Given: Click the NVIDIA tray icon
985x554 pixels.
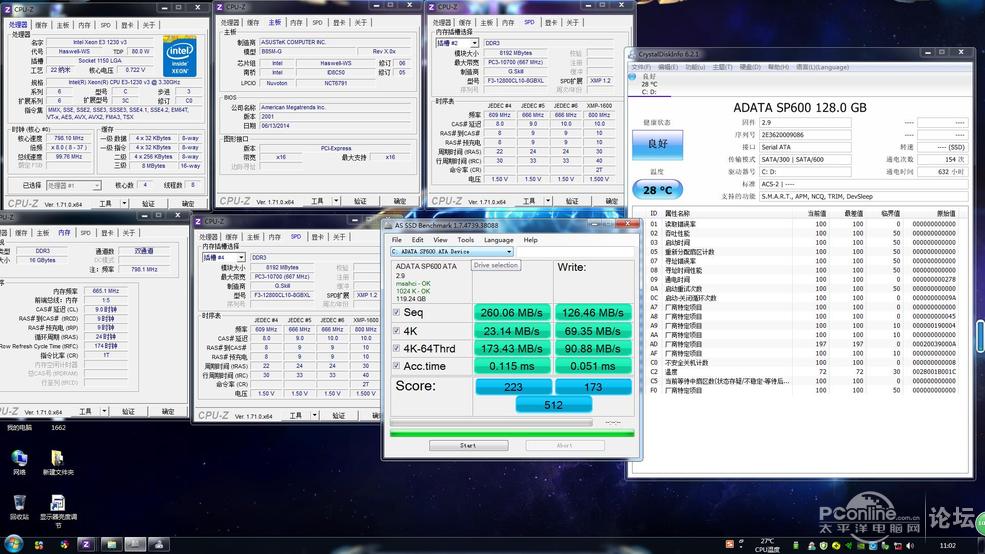Looking at the screenshot, I should click(x=861, y=546).
